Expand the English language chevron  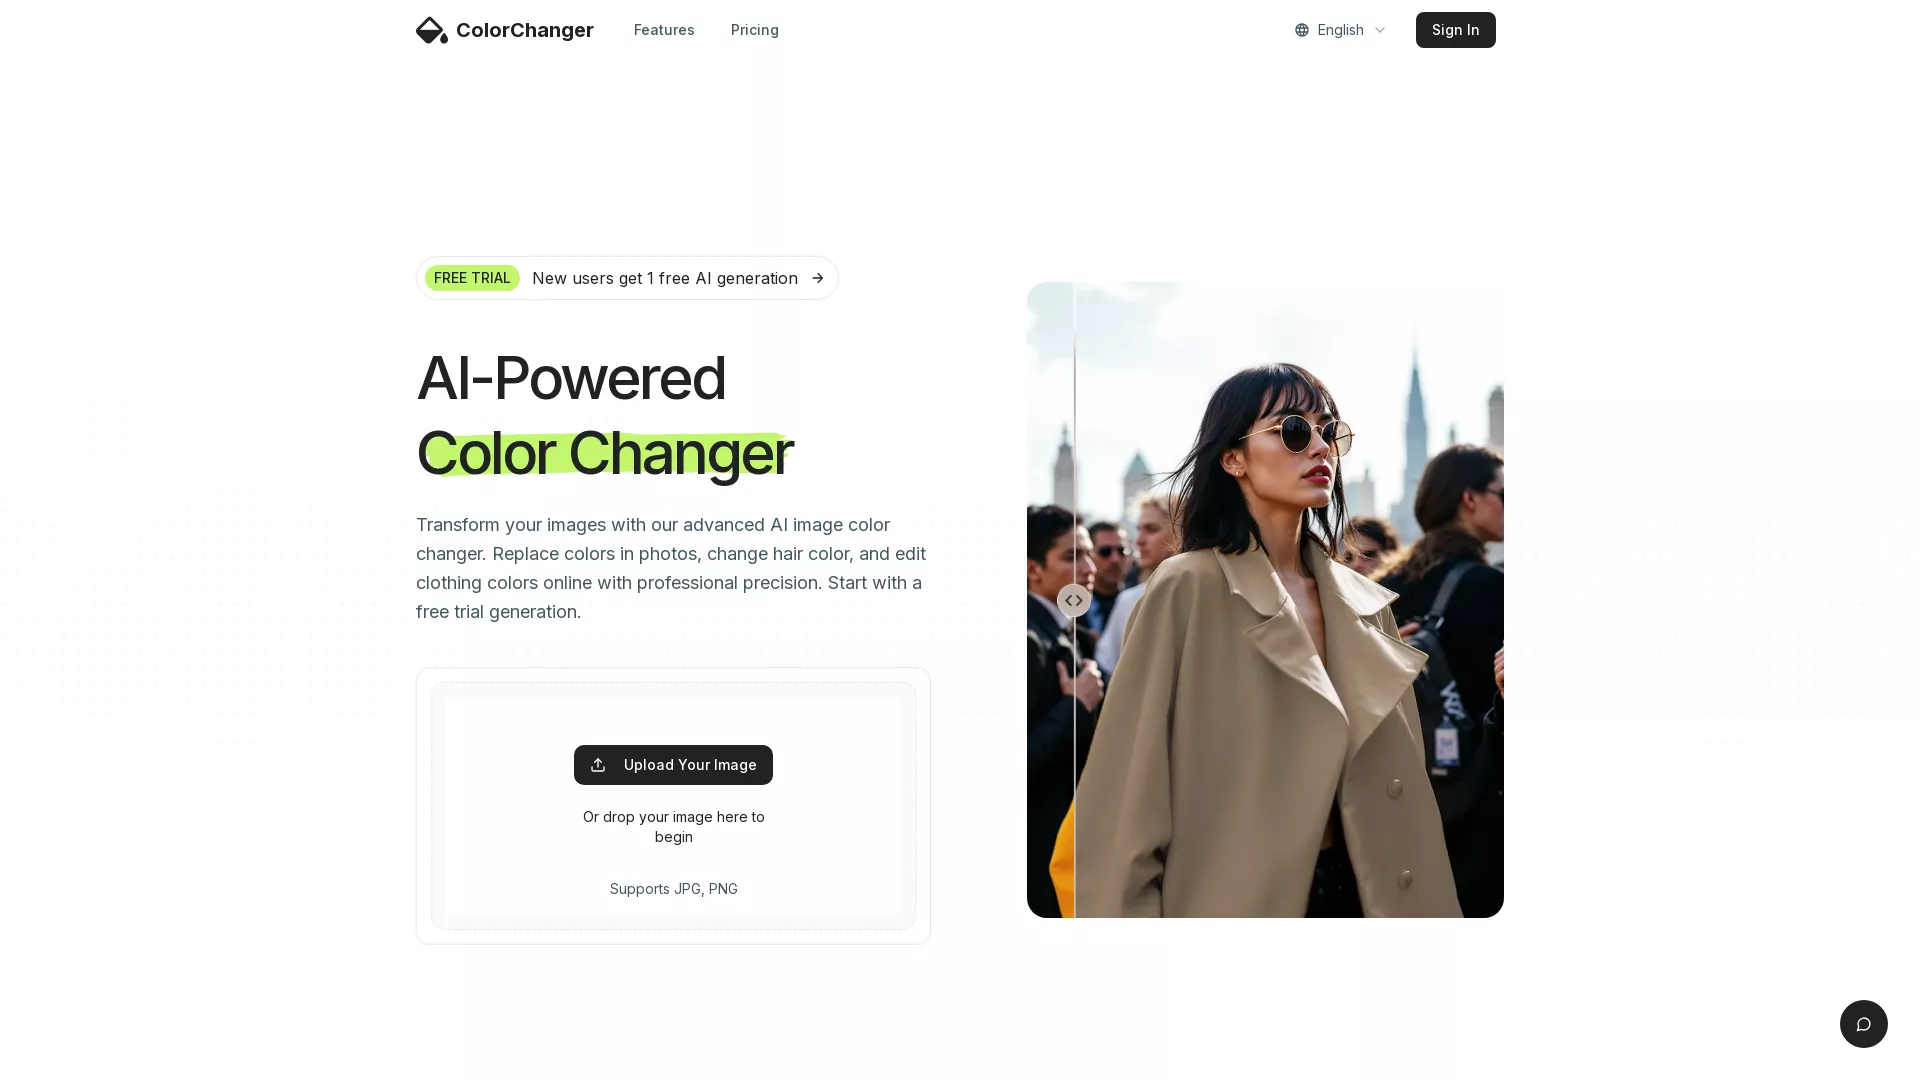pyautogui.click(x=1380, y=30)
